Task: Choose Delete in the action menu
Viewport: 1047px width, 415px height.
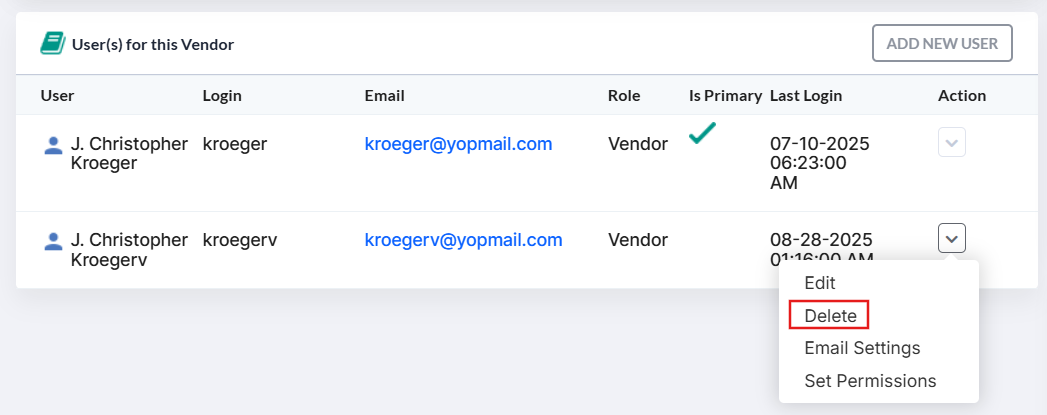Action: [x=830, y=316]
